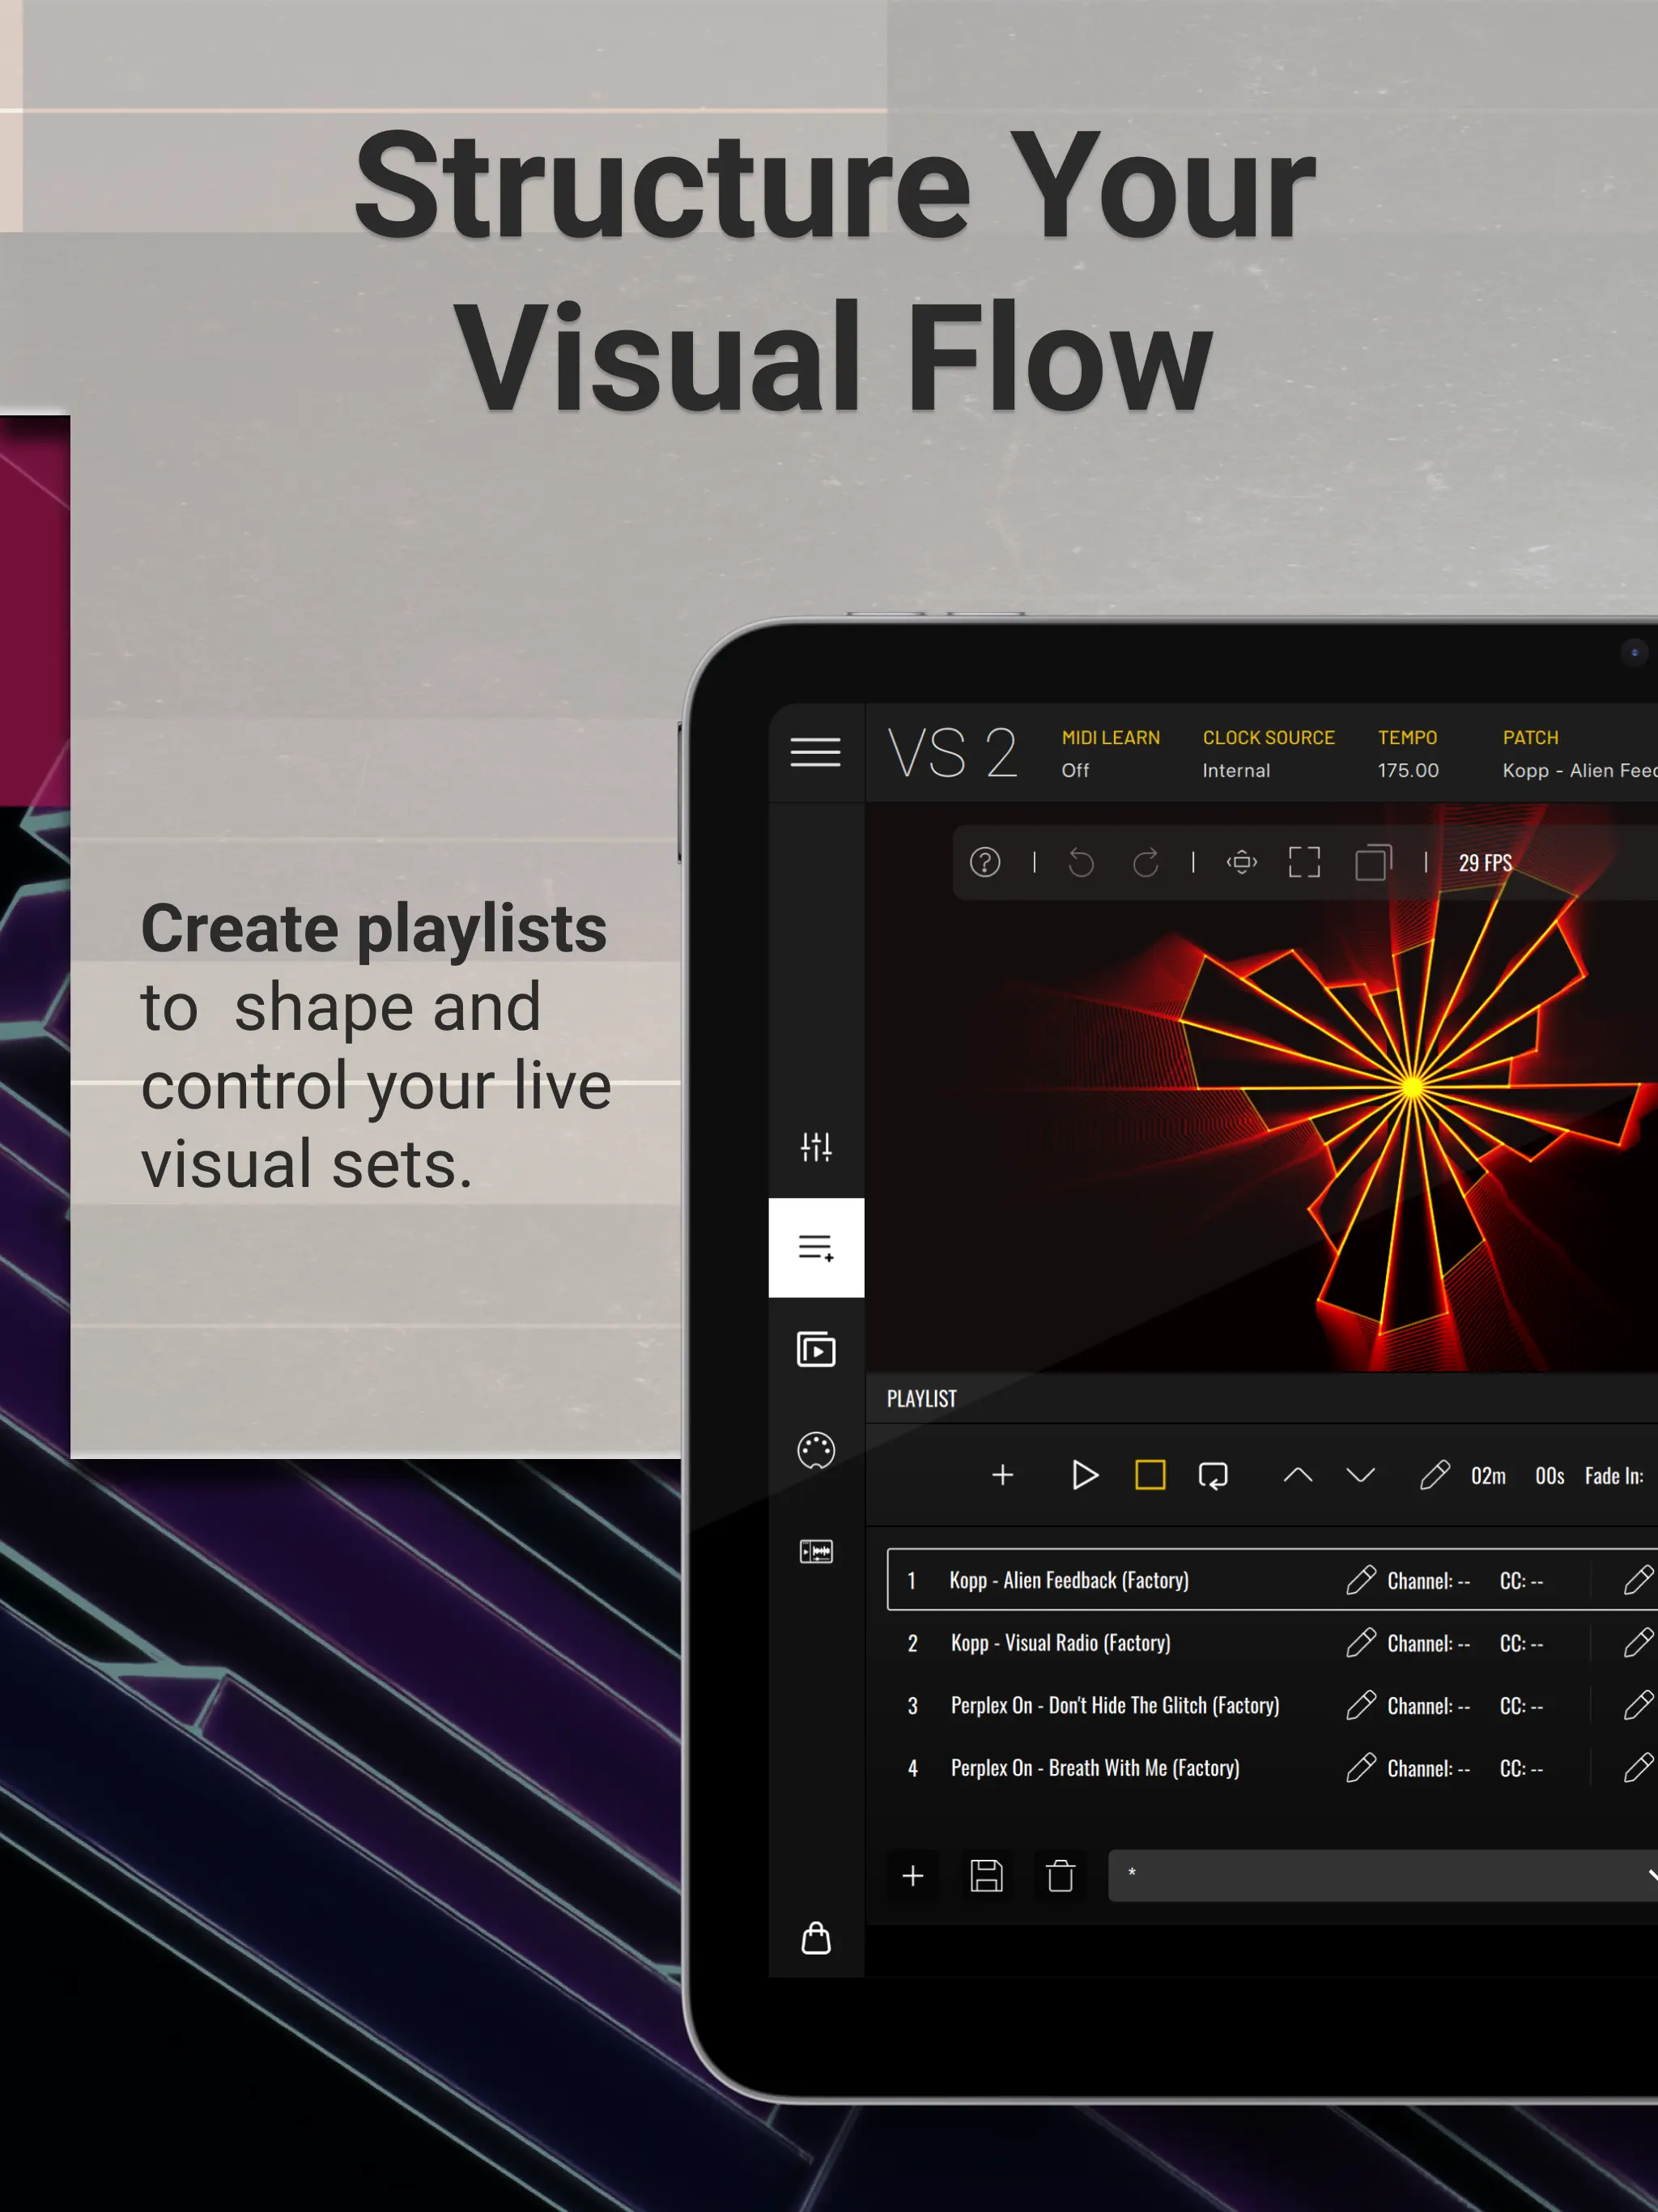Click CC value on Breath With Me row
The image size is (1658, 2212).
(x=1521, y=1769)
